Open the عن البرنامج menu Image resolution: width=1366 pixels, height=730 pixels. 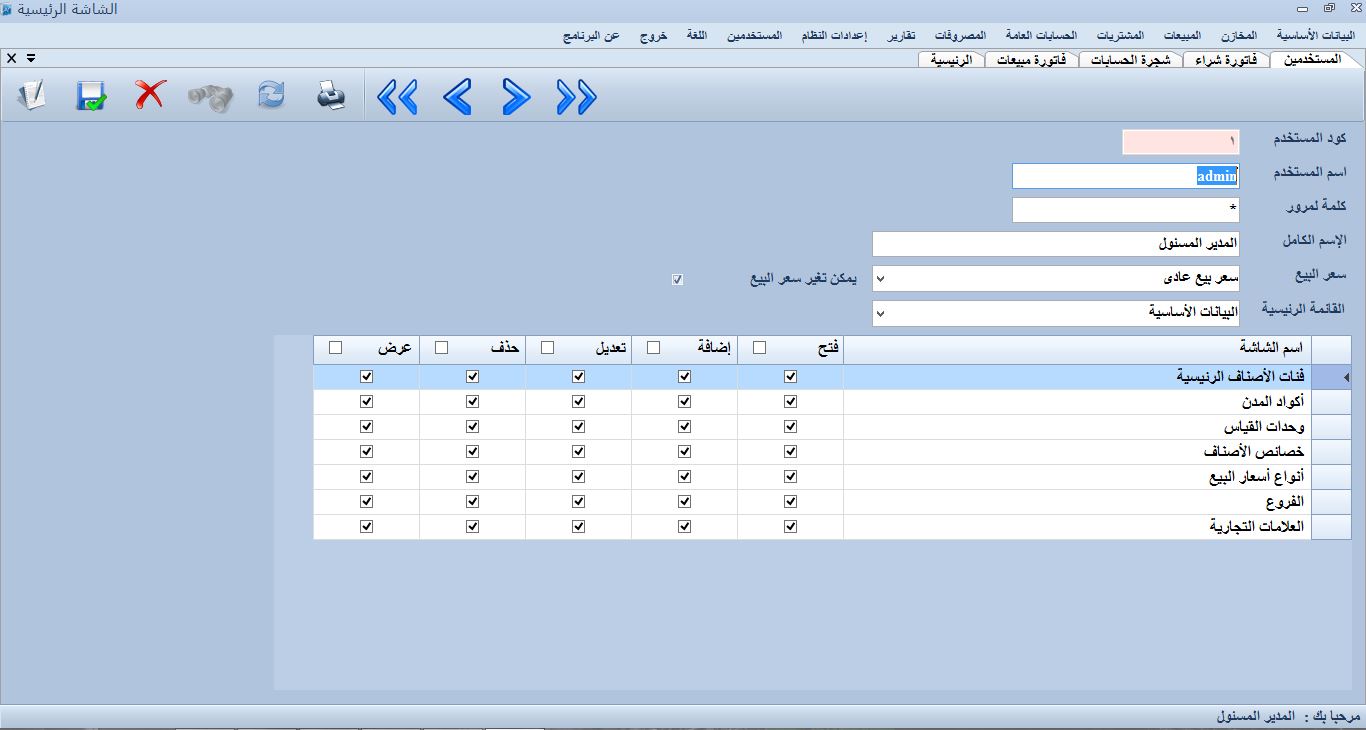pos(591,35)
